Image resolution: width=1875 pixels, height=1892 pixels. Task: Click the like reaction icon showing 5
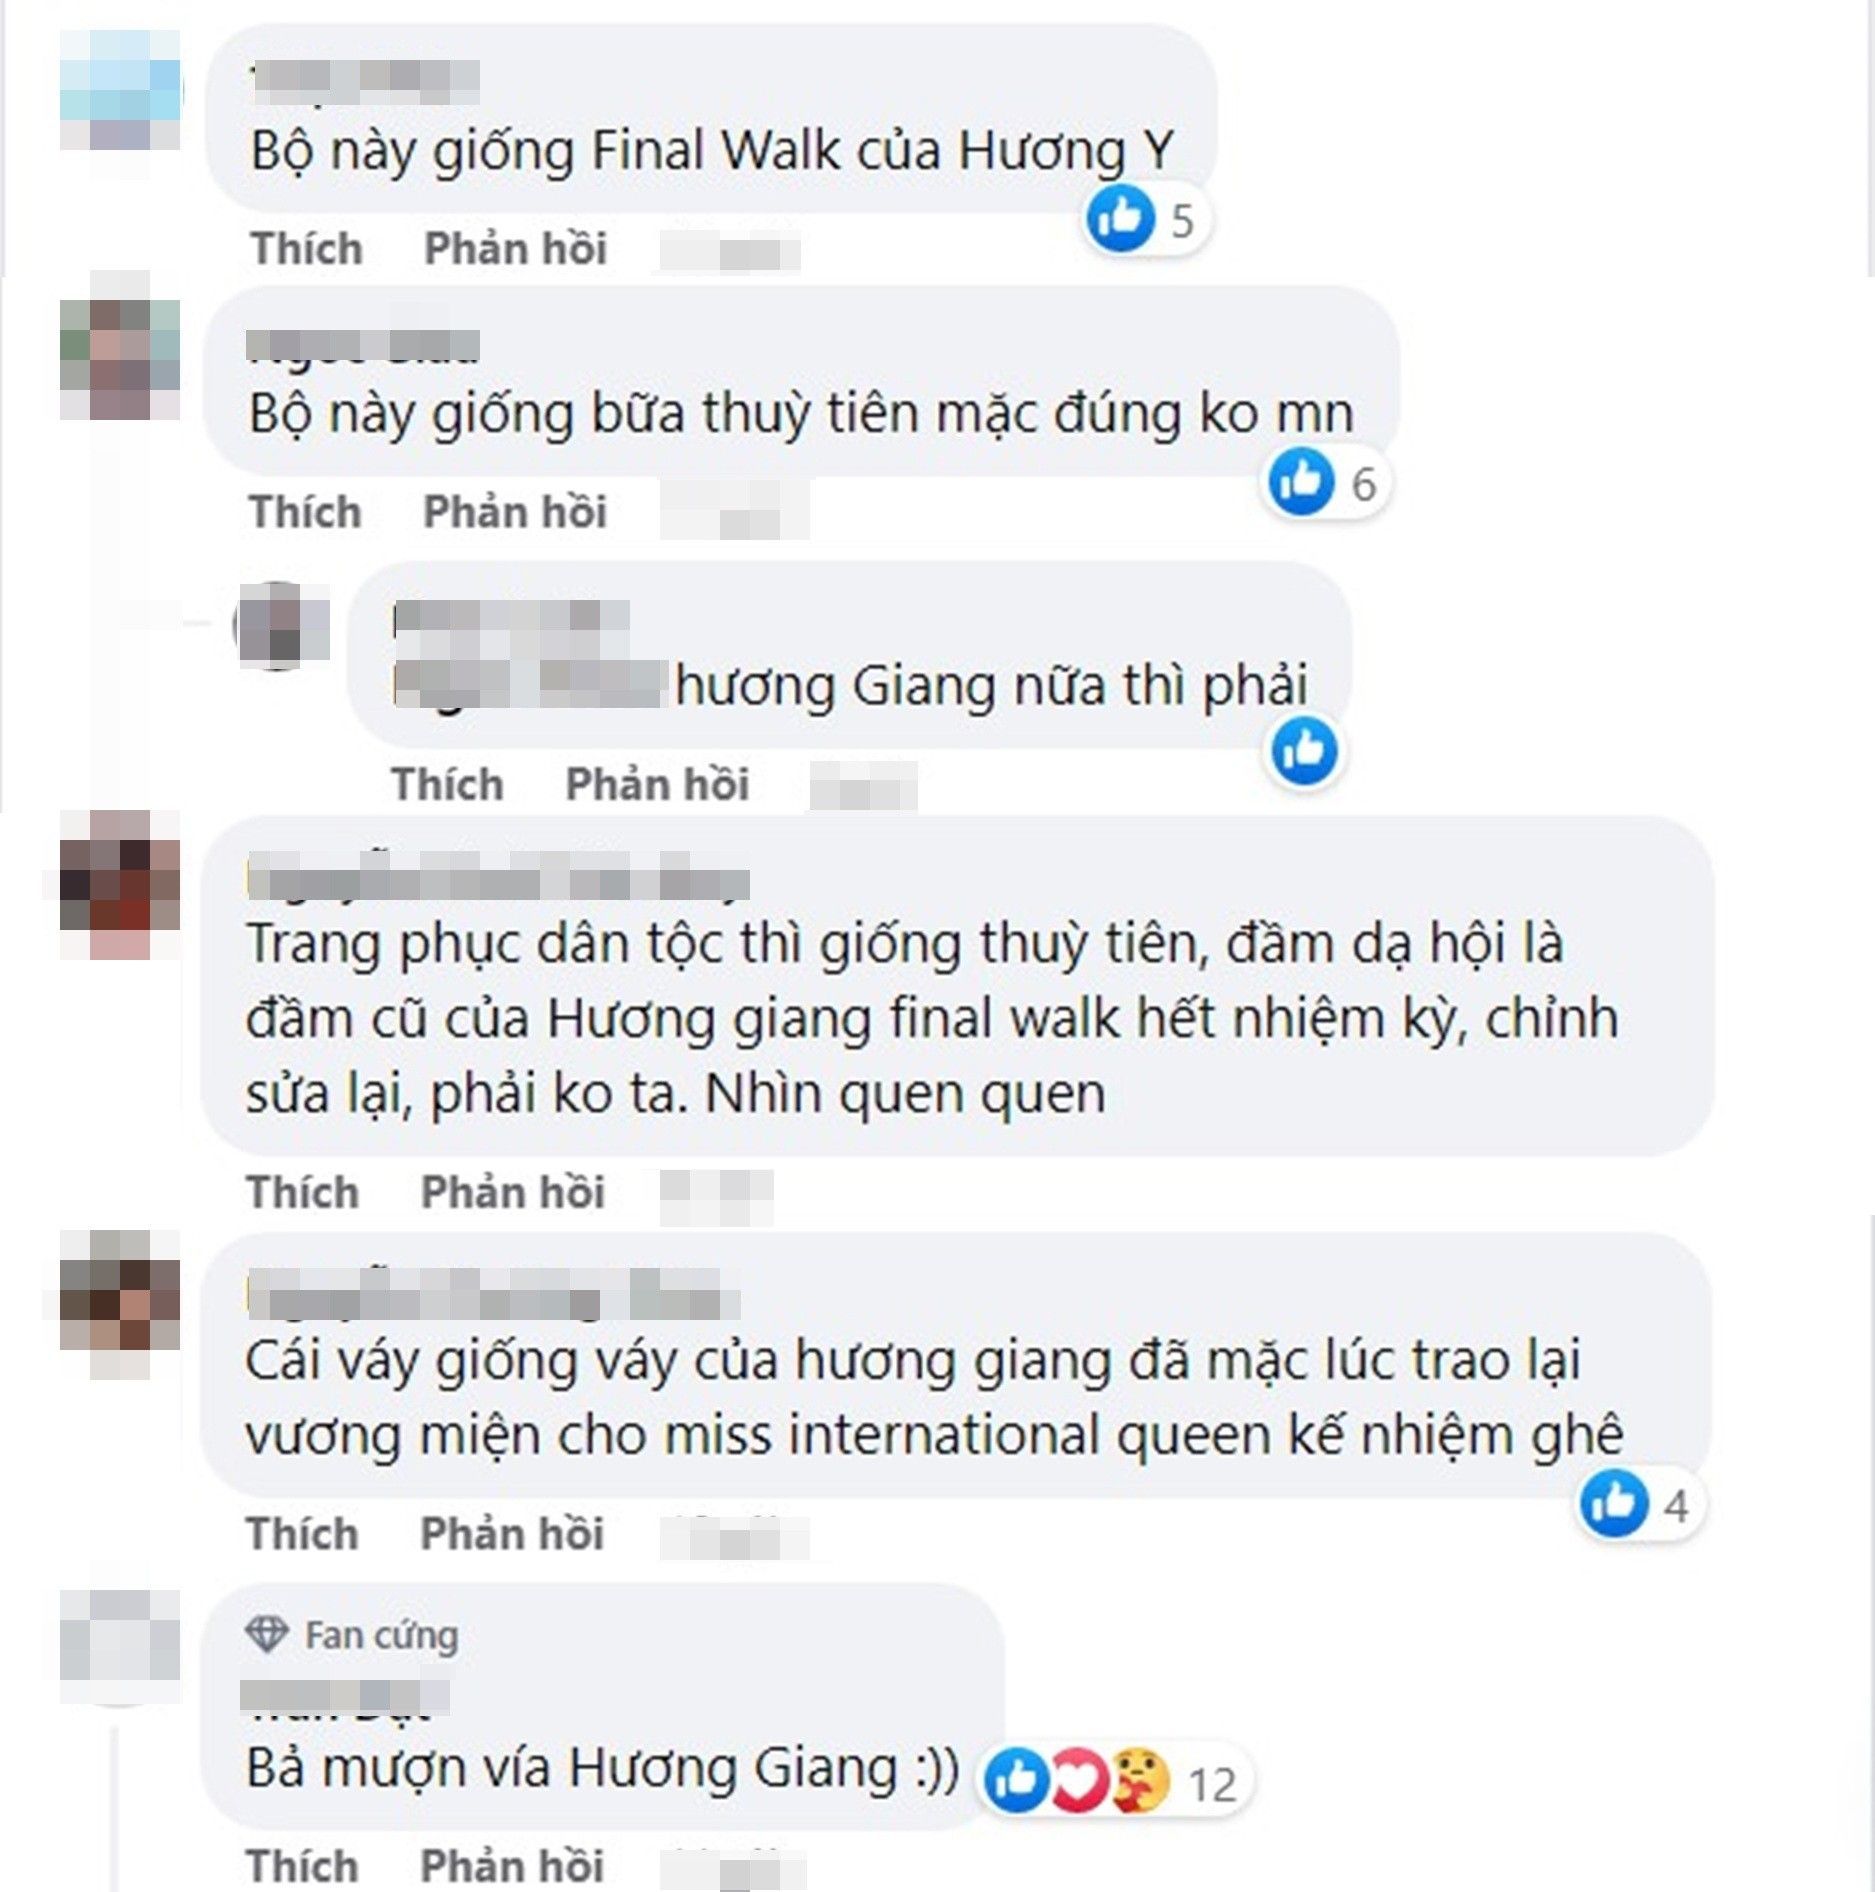pyautogui.click(x=1120, y=218)
